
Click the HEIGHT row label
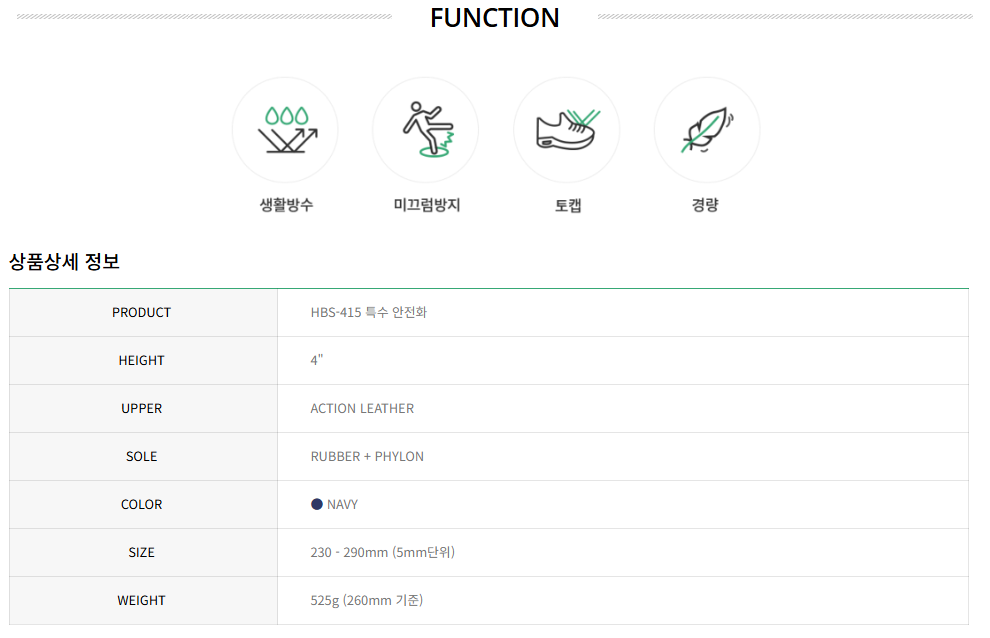pyautogui.click(x=141, y=361)
